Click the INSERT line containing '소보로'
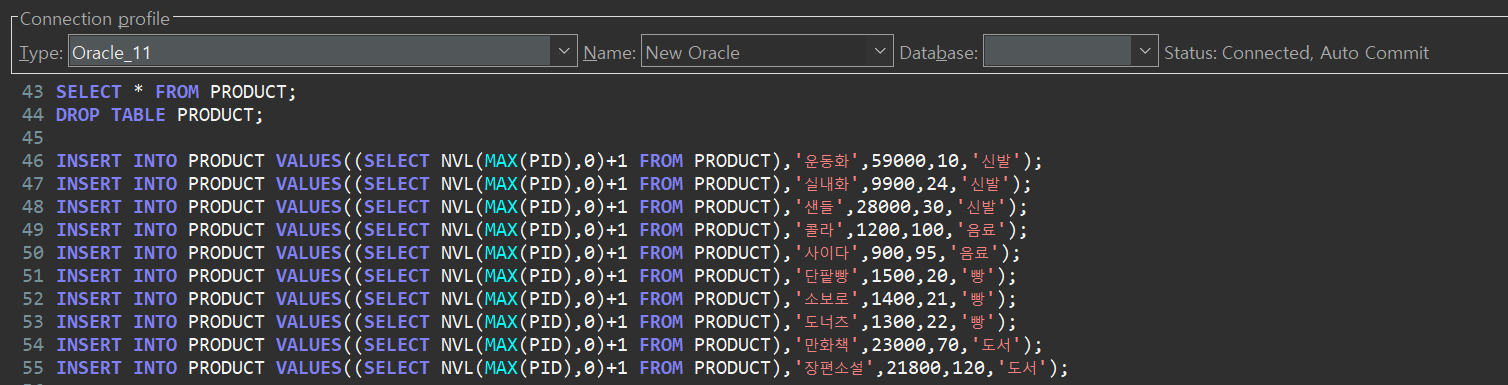 click(536, 299)
